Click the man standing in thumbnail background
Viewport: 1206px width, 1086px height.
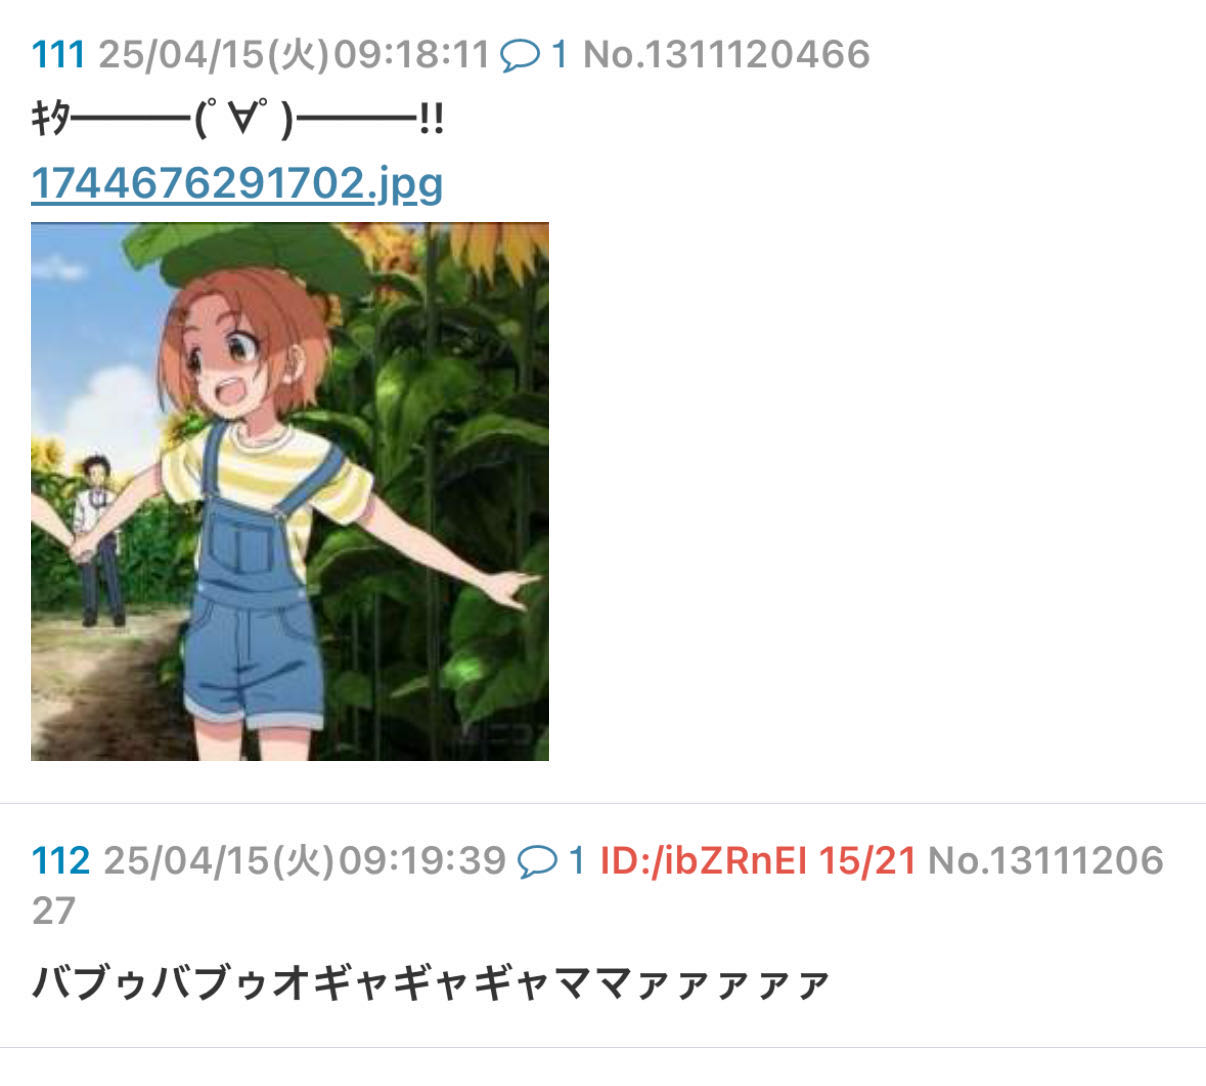(x=97, y=540)
